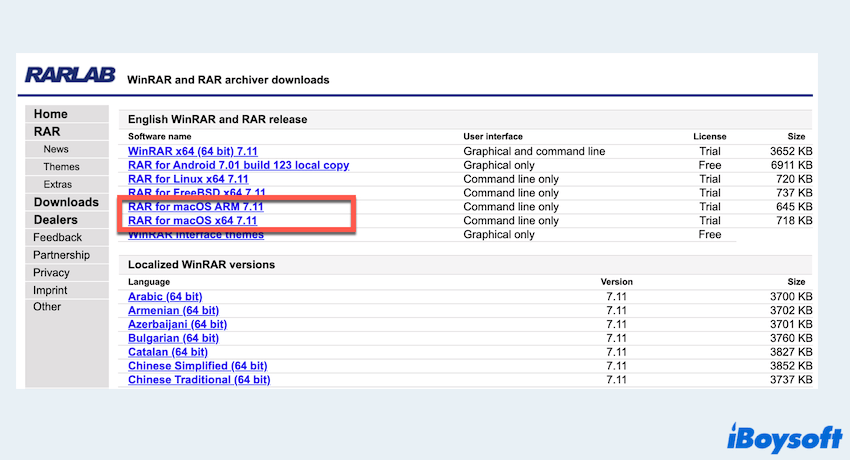Select RAR in the sidebar
This screenshot has height=460, width=850.
(47, 131)
